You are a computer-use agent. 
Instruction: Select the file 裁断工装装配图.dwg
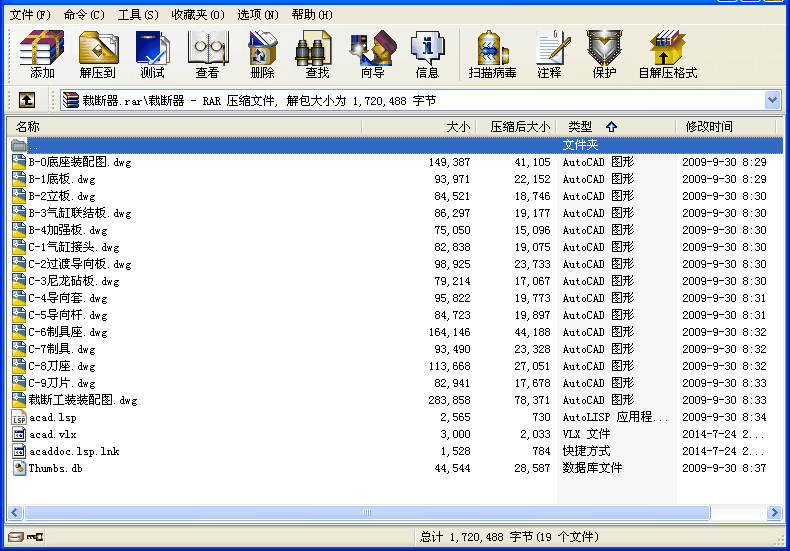(x=82, y=400)
